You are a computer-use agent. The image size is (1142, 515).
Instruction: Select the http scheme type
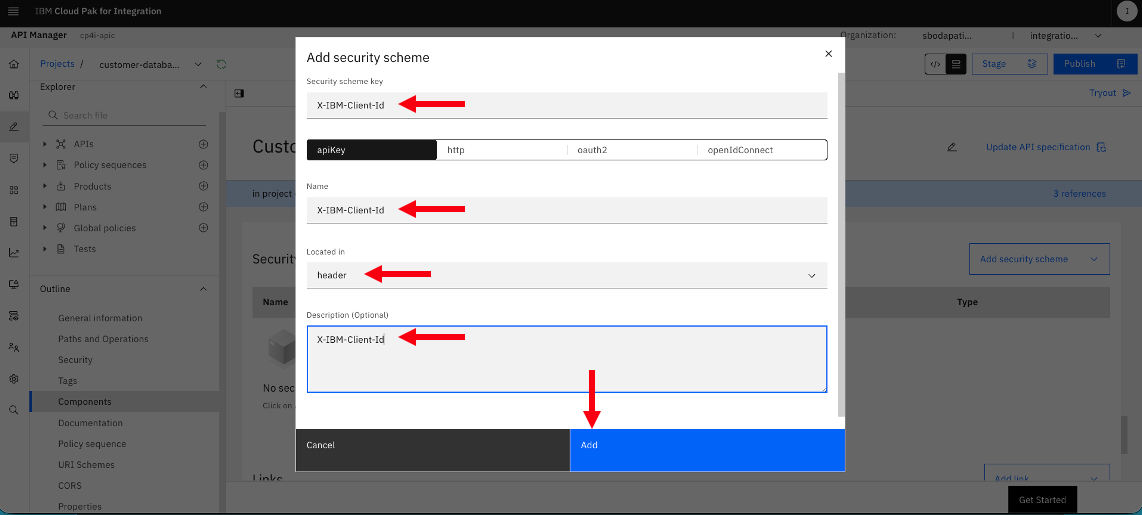coord(501,150)
